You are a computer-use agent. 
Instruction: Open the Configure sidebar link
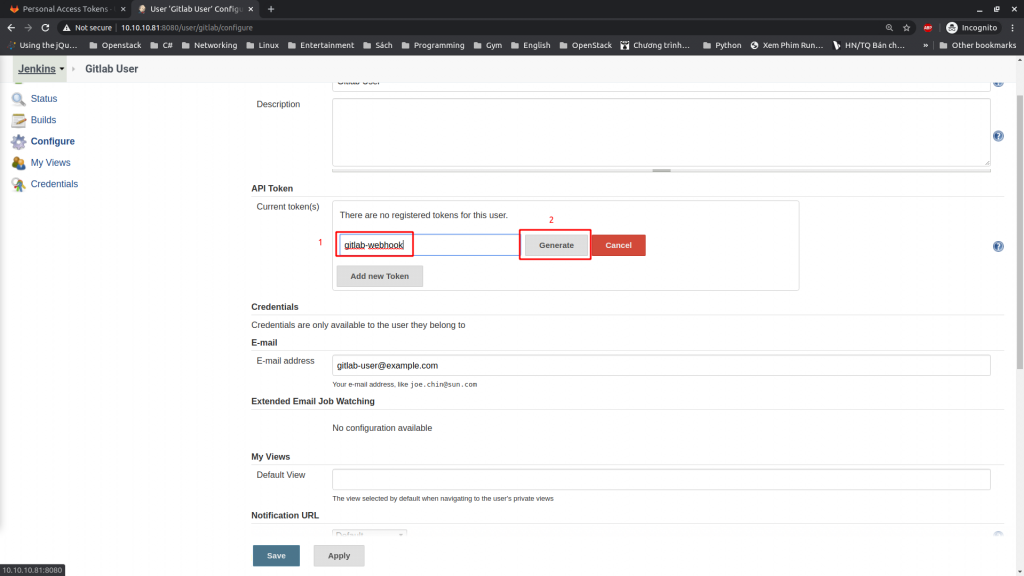(x=53, y=141)
